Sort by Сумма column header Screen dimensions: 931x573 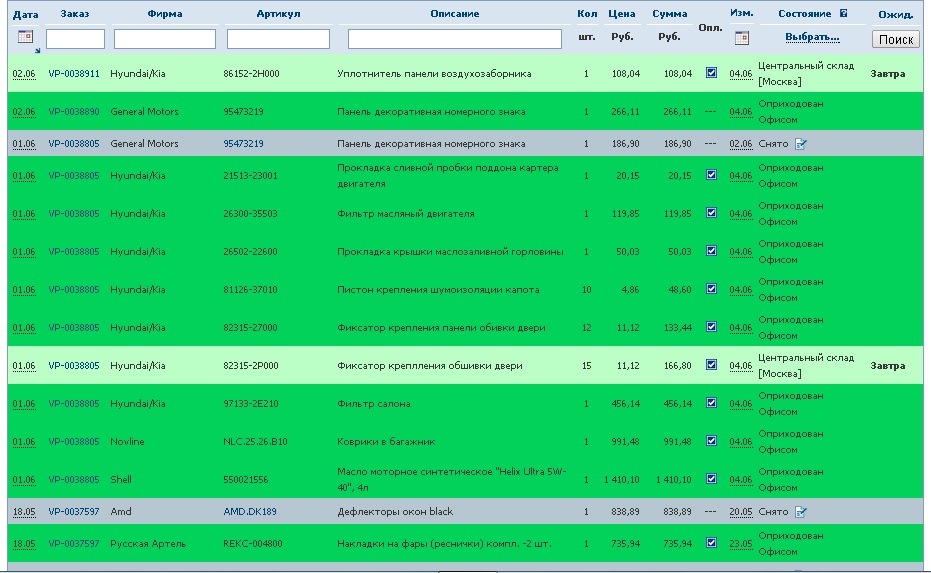click(x=669, y=14)
